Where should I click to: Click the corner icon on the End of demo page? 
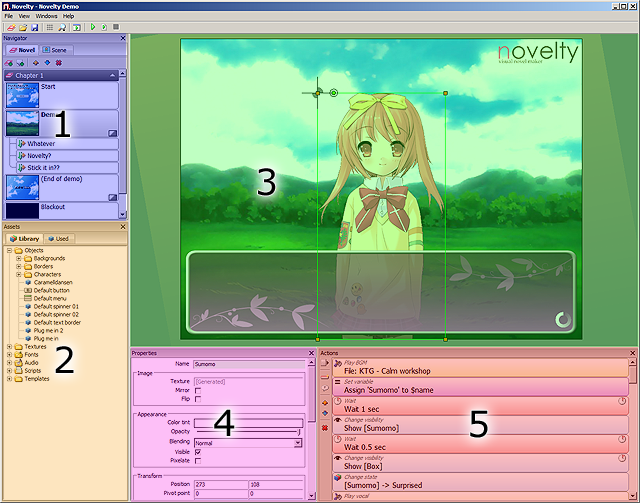[112, 197]
